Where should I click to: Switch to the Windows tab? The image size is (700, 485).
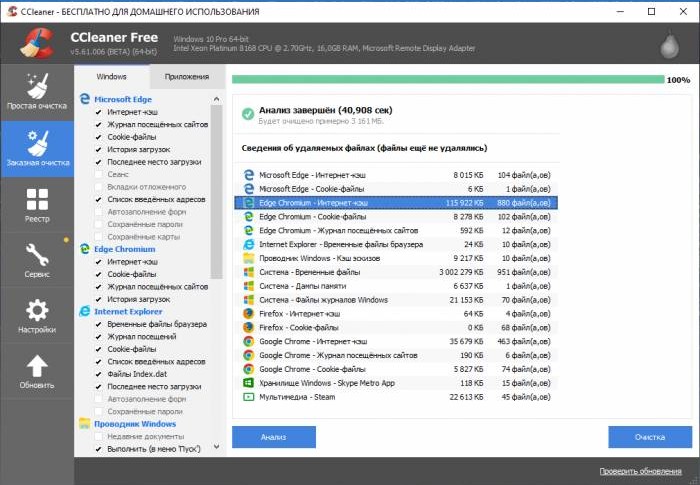(112, 76)
